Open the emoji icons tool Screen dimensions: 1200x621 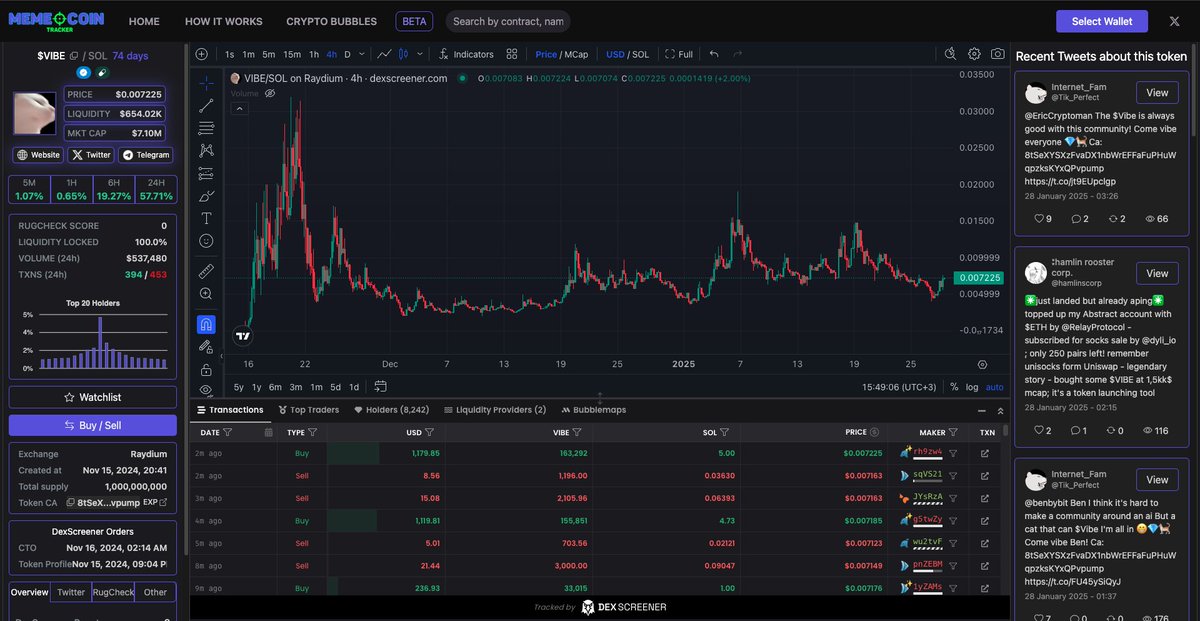pos(206,241)
